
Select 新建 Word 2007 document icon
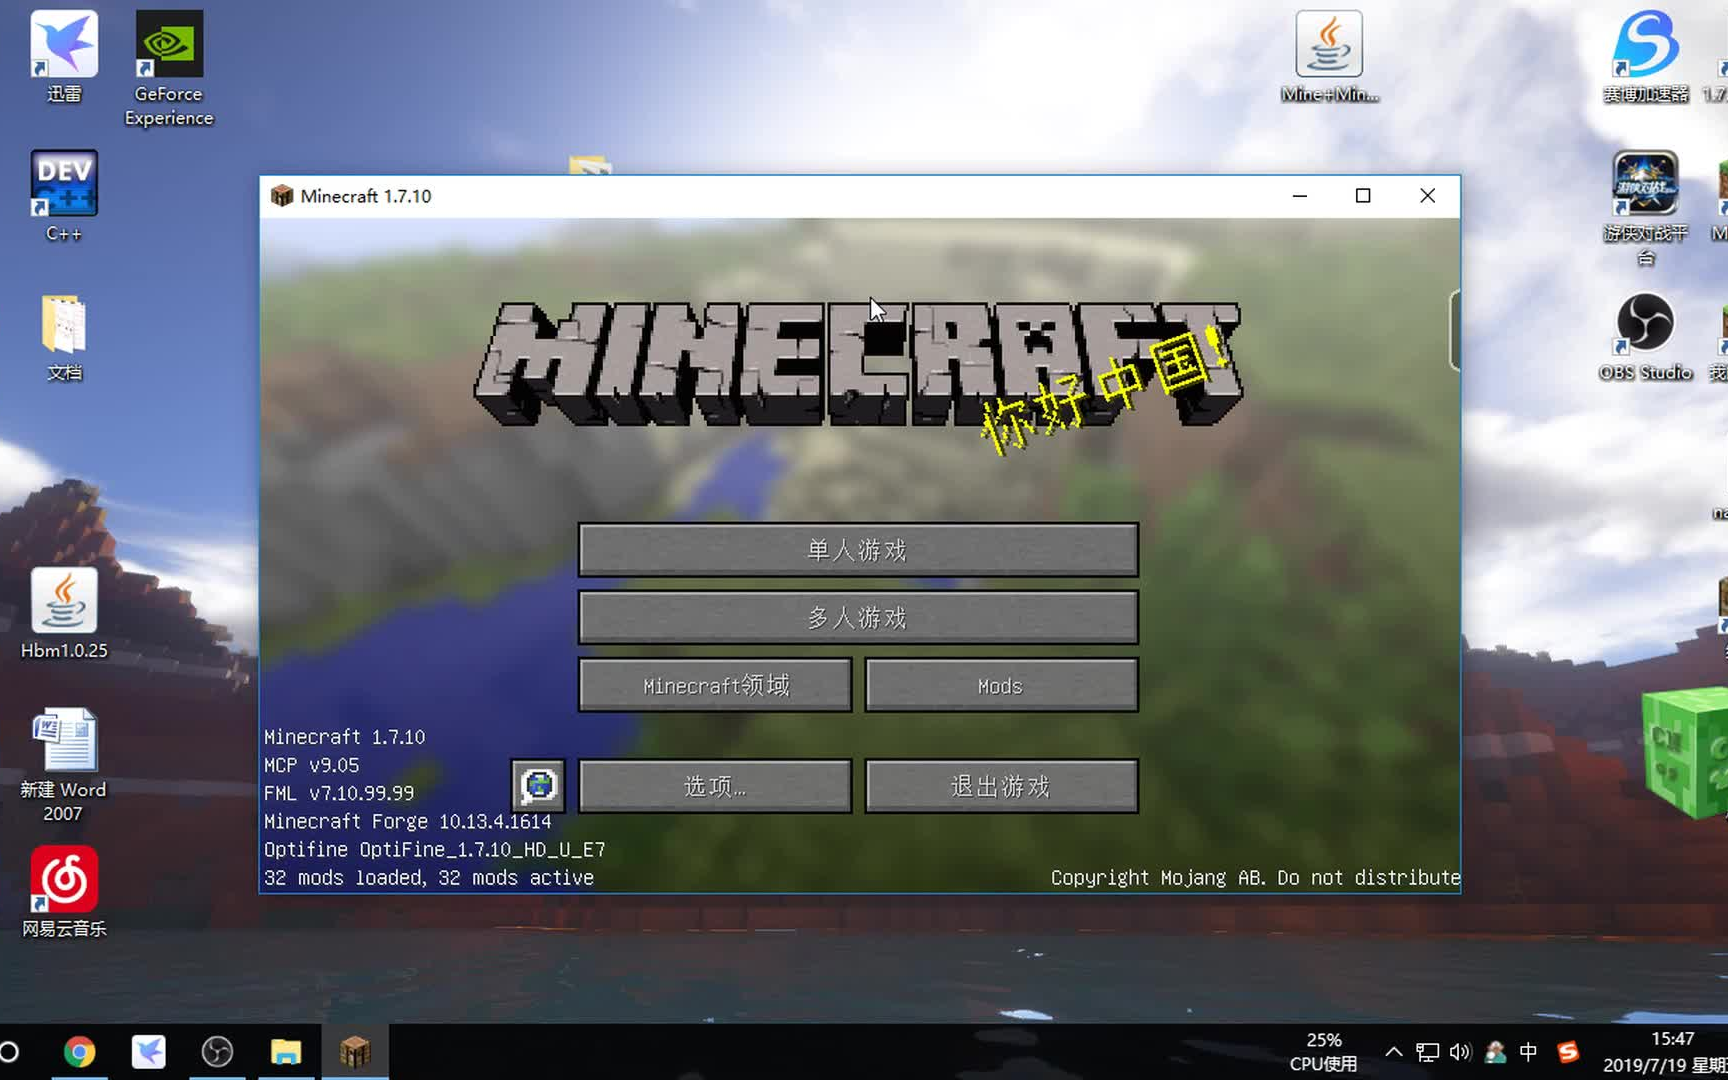(x=63, y=765)
